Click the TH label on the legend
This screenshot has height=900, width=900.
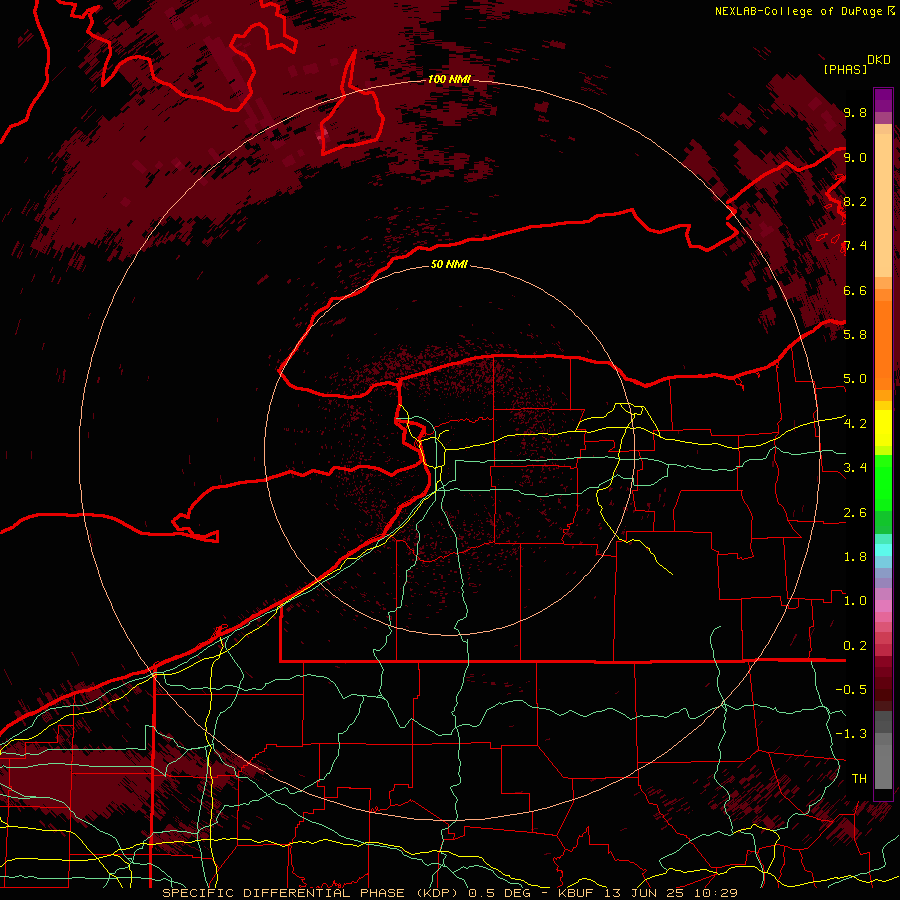click(x=859, y=779)
